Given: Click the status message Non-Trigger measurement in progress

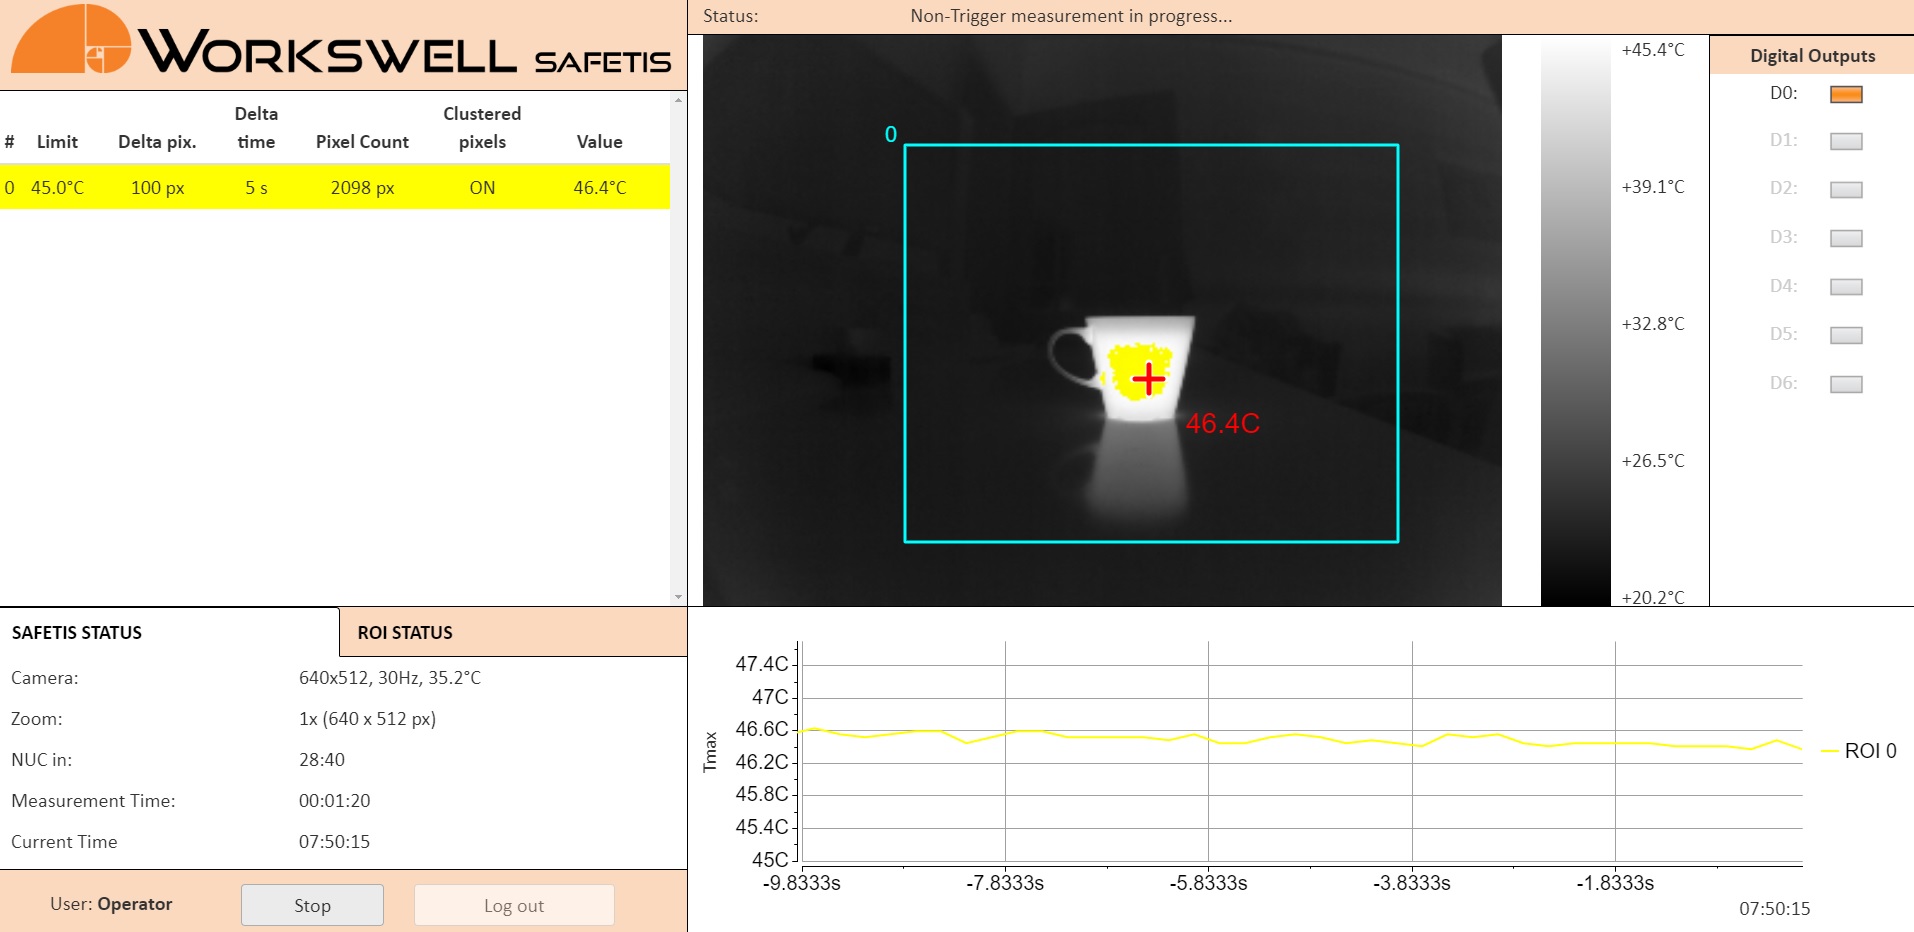Looking at the screenshot, I should [1071, 16].
